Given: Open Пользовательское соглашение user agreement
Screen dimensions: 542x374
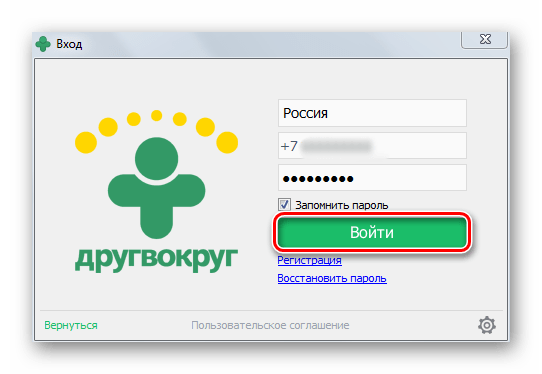Looking at the screenshot, I should 270,325.
